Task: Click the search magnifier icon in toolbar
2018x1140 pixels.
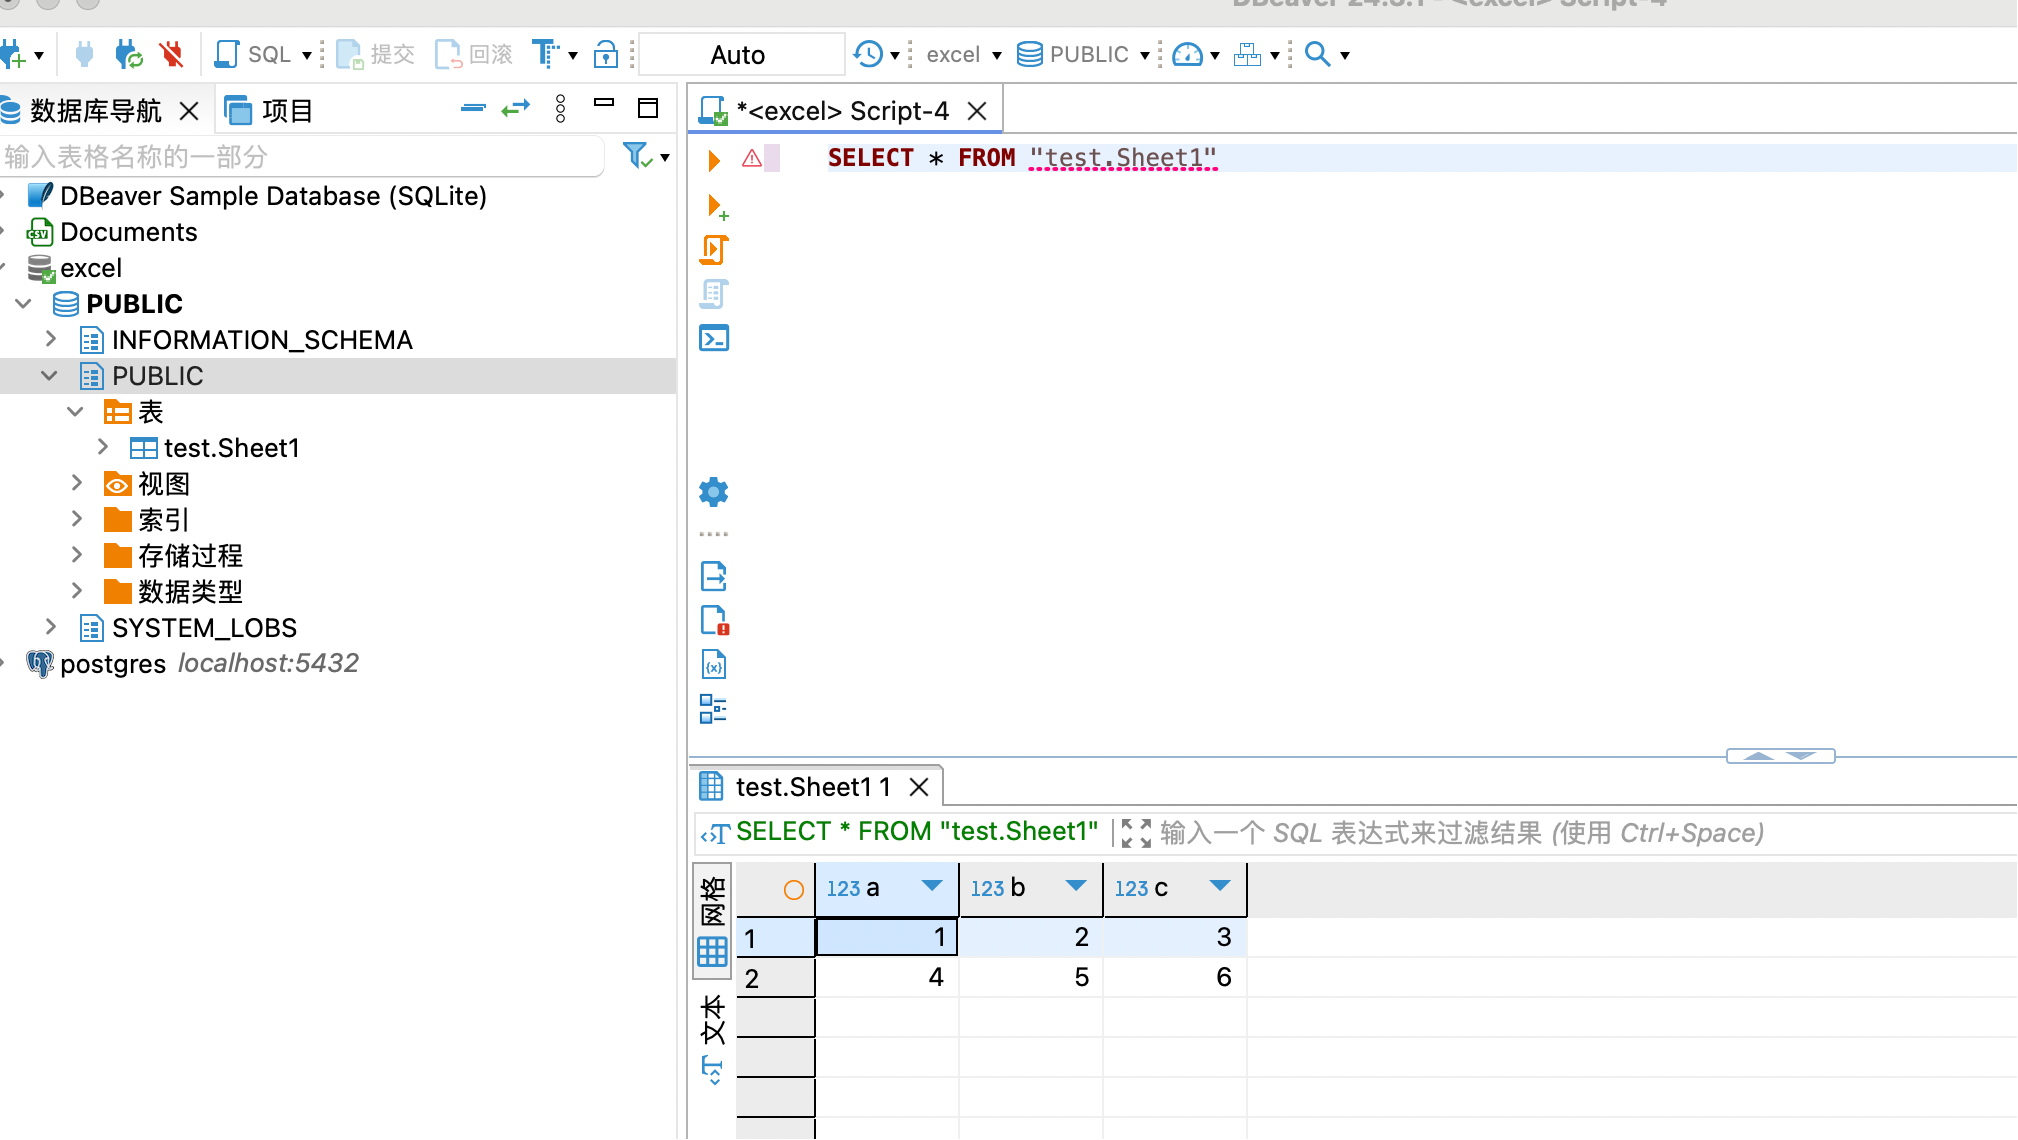Action: pyautogui.click(x=1318, y=54)
